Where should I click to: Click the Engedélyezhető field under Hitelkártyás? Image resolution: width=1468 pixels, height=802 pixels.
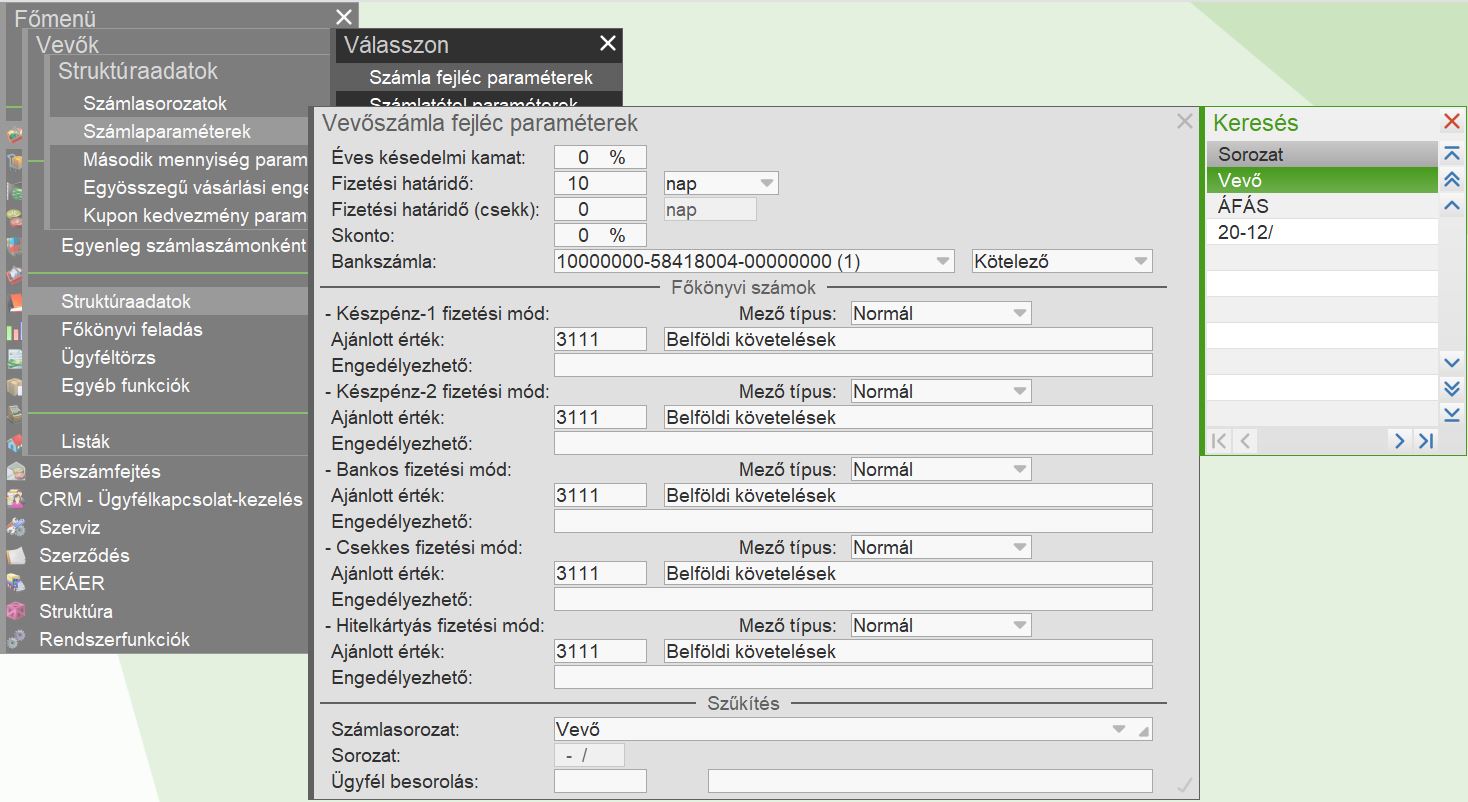click(853, 677)
